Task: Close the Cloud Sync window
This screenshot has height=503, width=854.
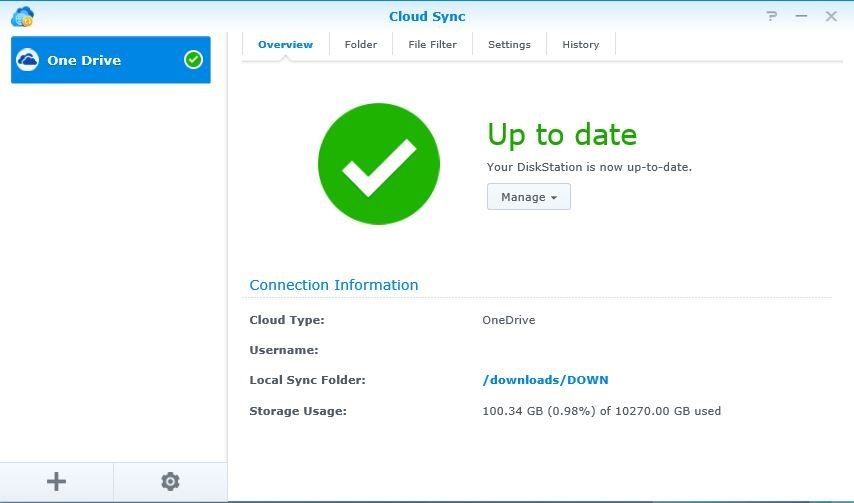Action: click(831, 16)
